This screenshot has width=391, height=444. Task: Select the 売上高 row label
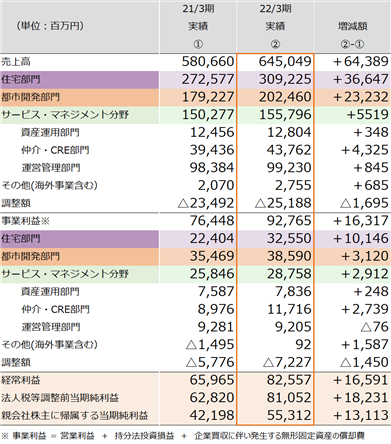[16, 62]
